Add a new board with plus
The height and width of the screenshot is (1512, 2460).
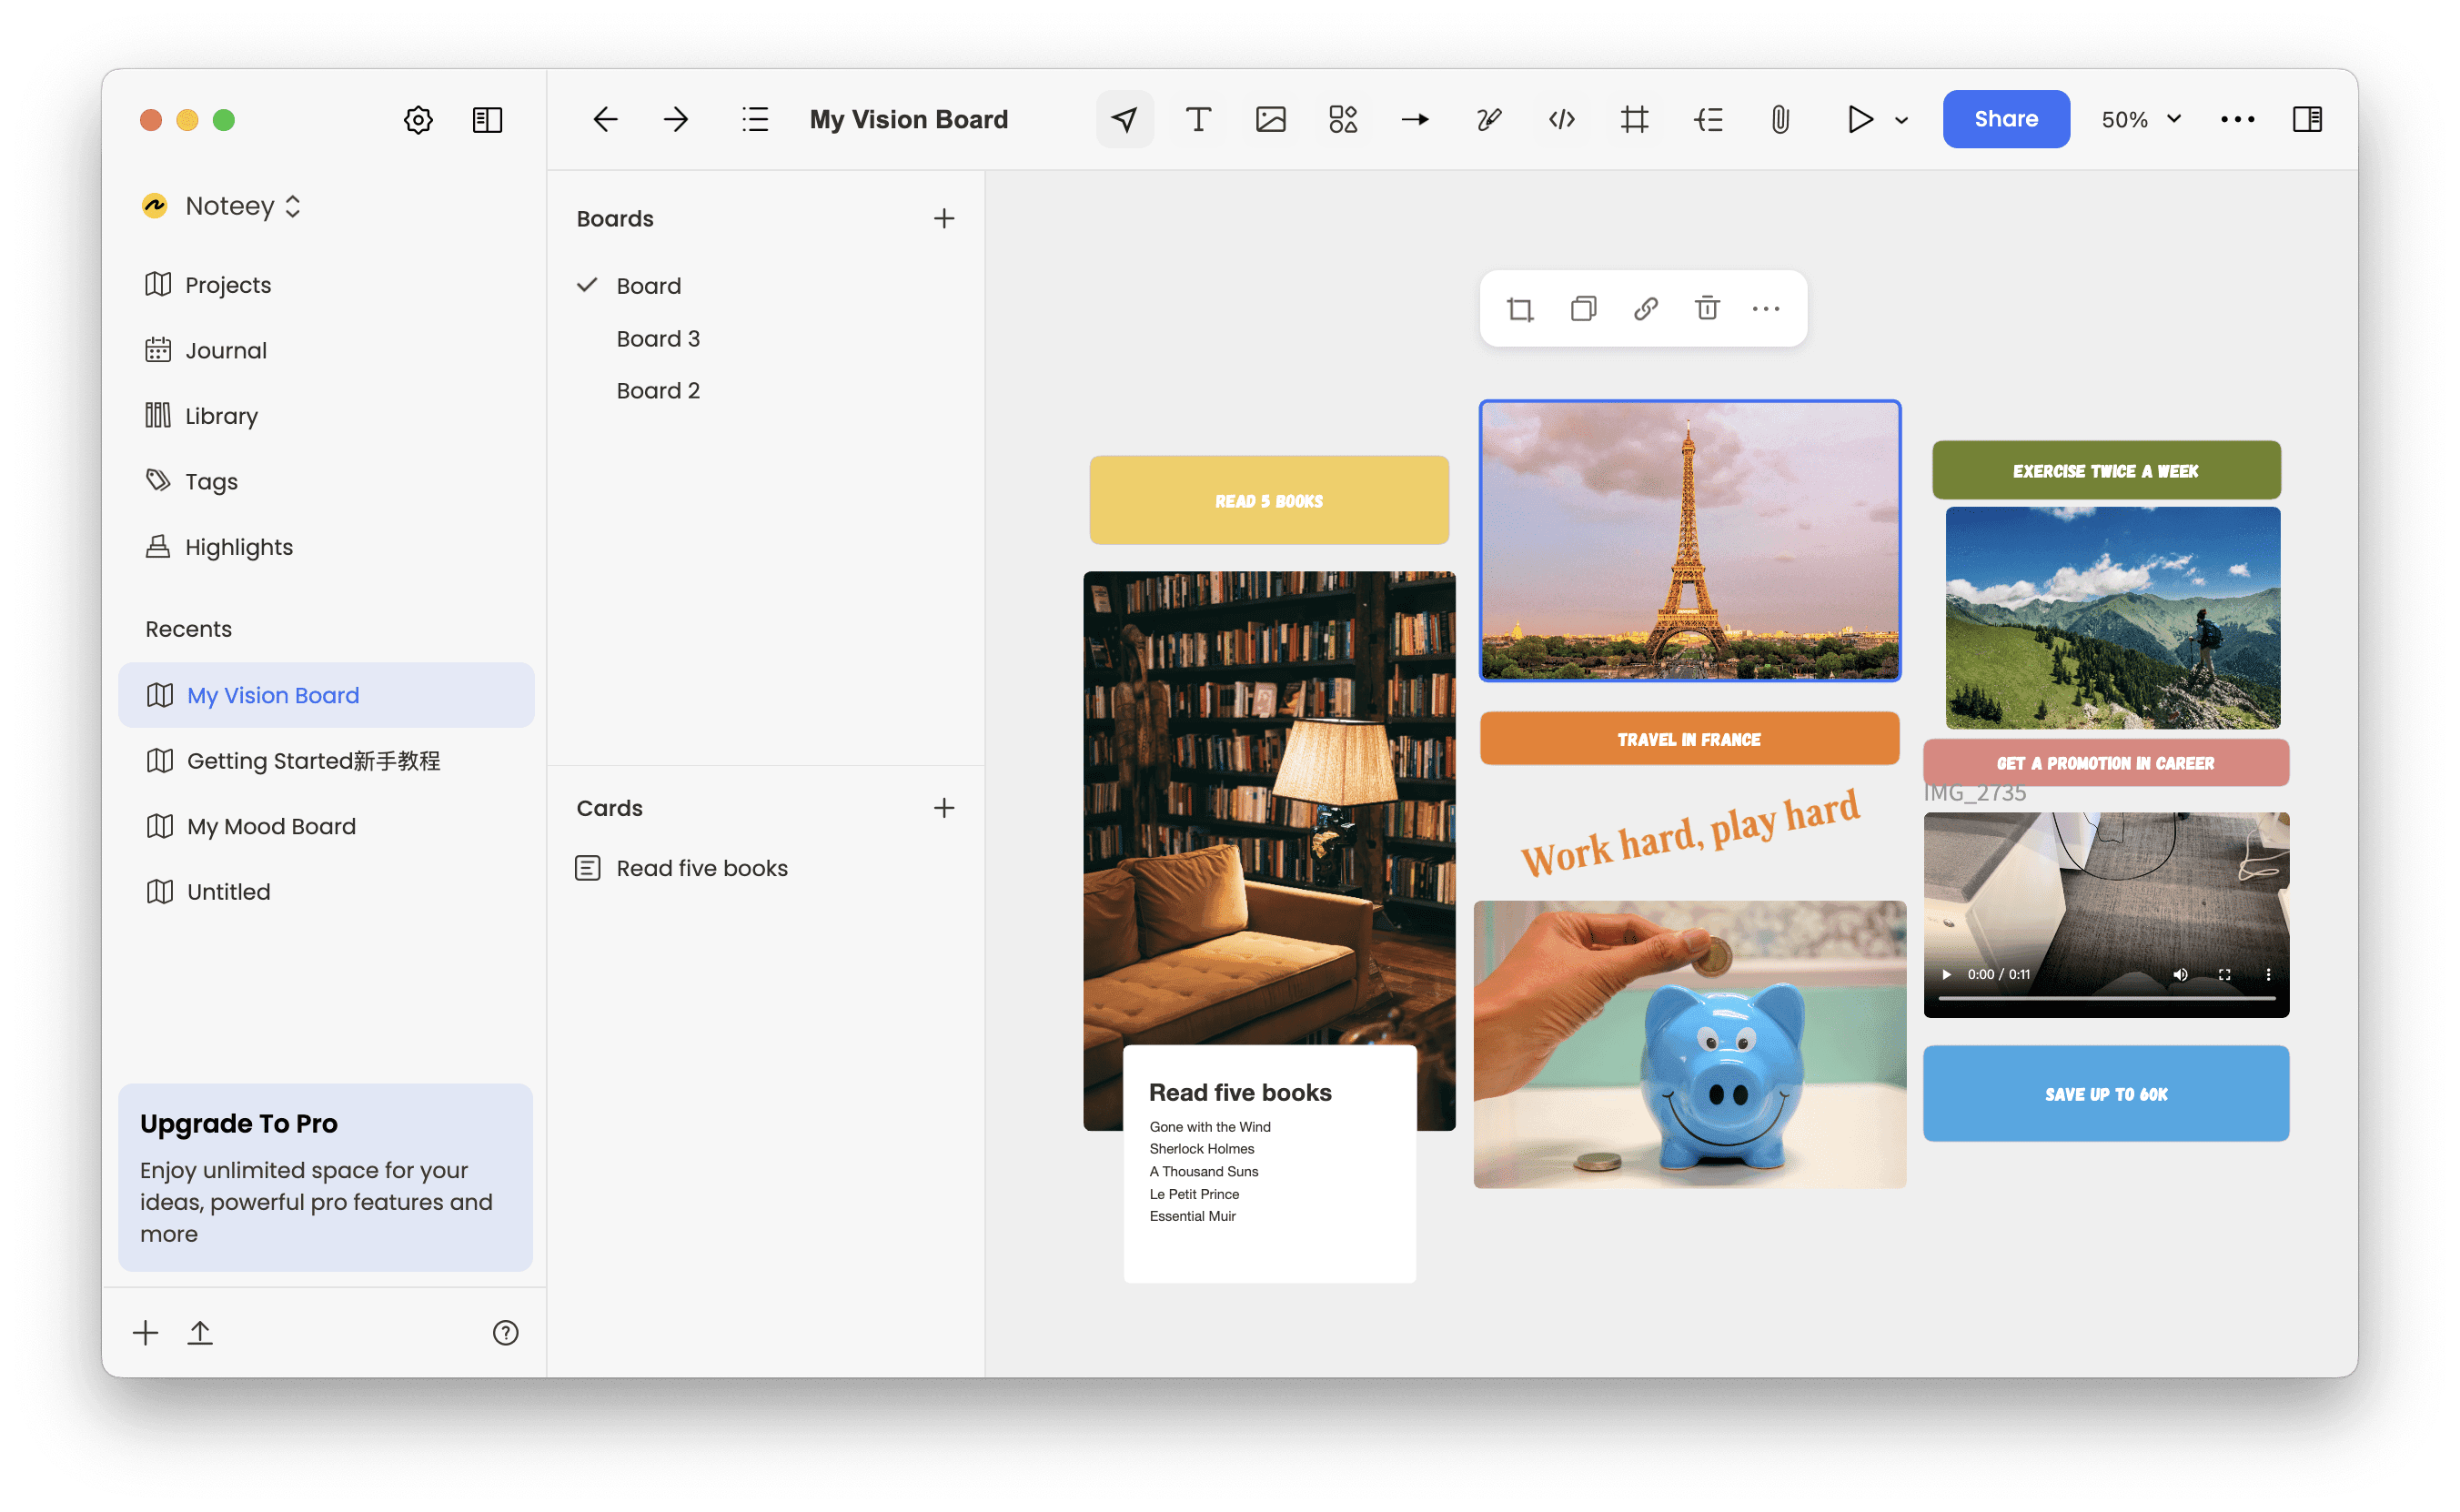point(944,218)
